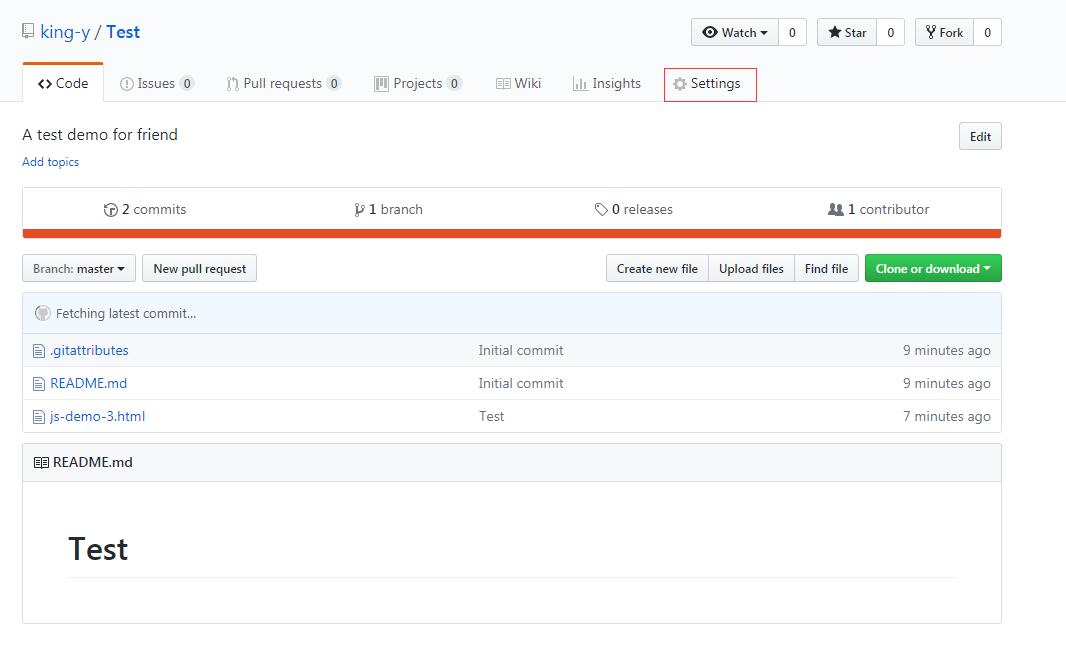Click the people icon beside 1 contributor

pos(836,209)
